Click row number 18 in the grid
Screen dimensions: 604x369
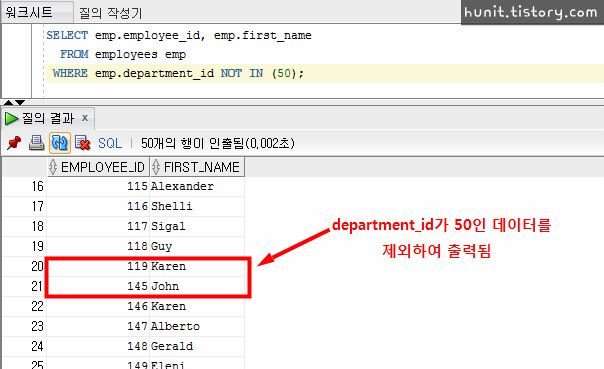[24, 226]
